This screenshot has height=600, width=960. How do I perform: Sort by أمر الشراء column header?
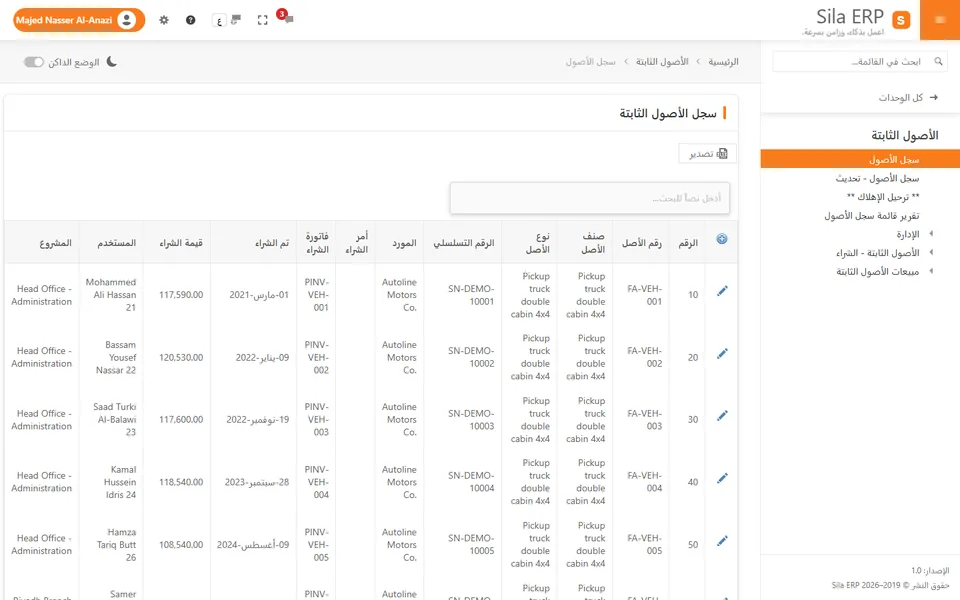[356, 243]
